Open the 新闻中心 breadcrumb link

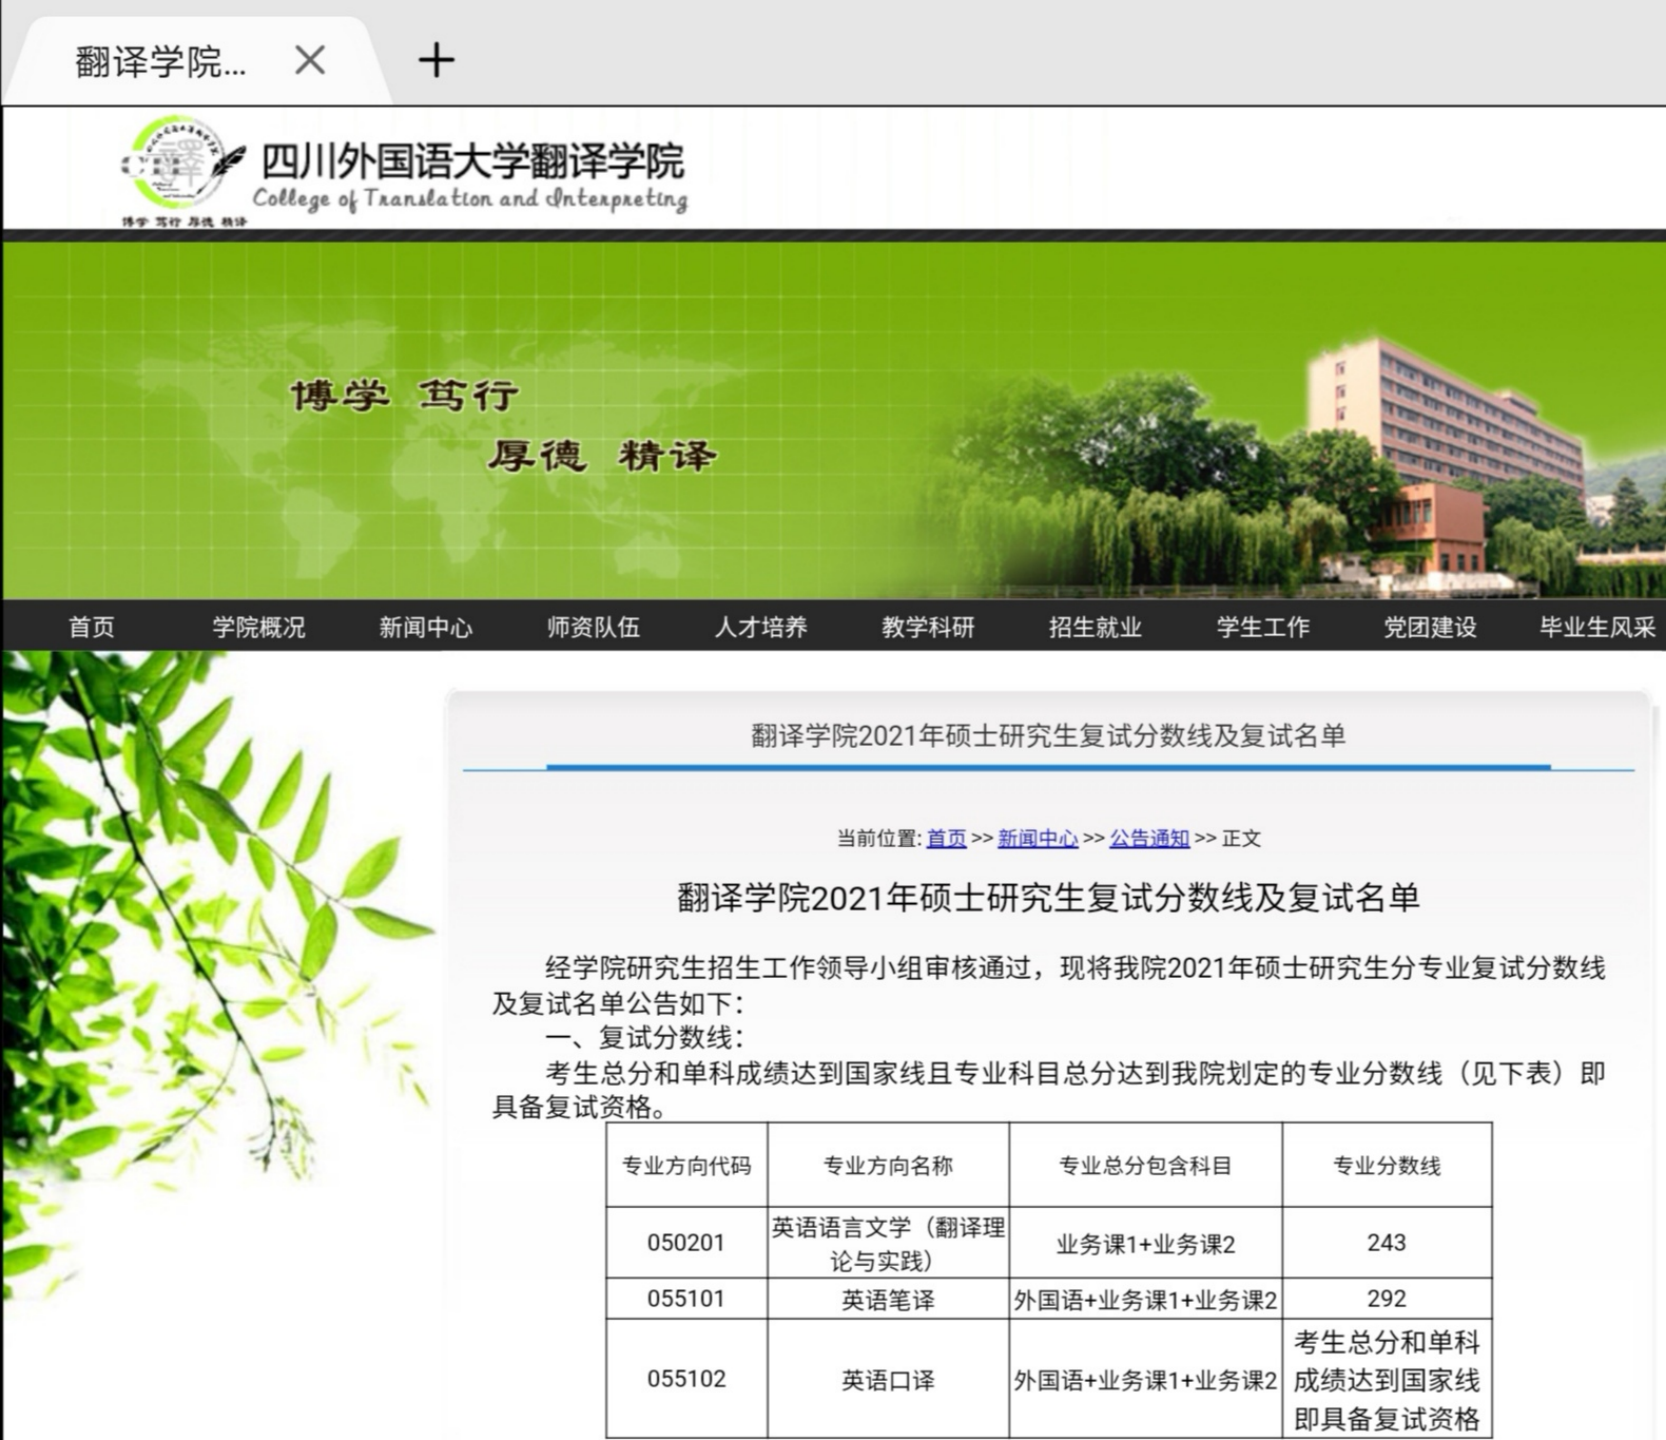(x=1038, y=840)
